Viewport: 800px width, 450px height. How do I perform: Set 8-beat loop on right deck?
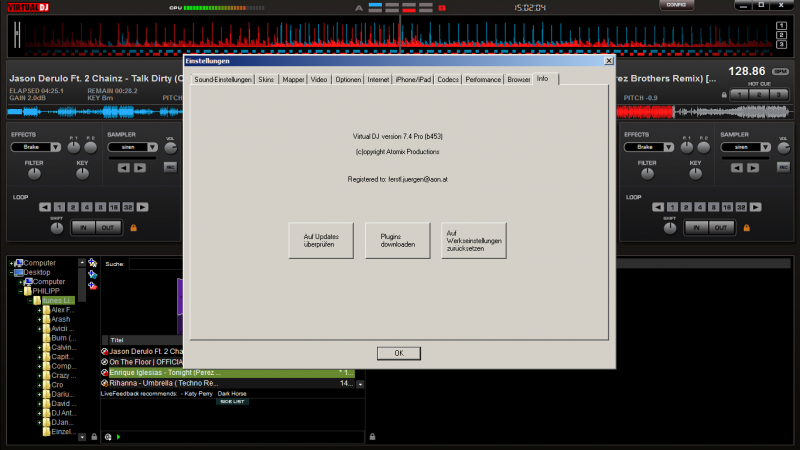(713, 207)
